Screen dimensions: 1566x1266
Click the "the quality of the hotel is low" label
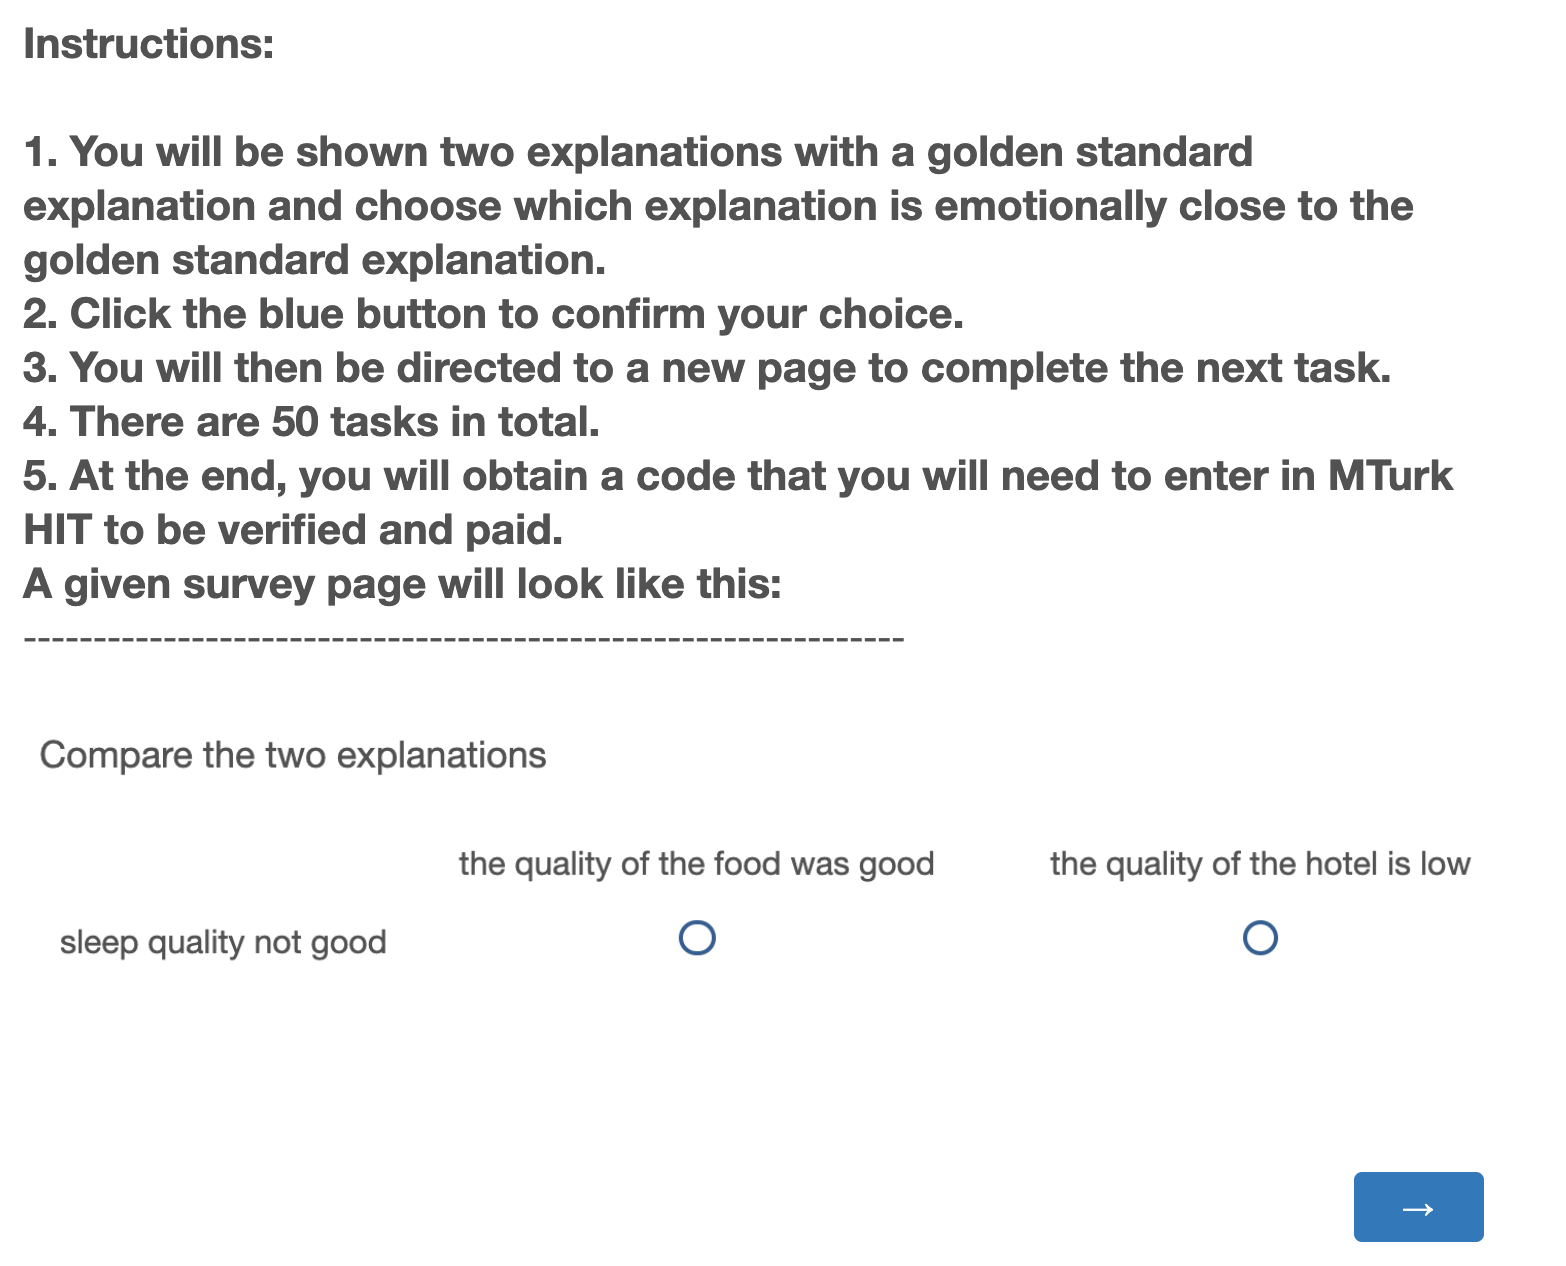(1259, 863)
